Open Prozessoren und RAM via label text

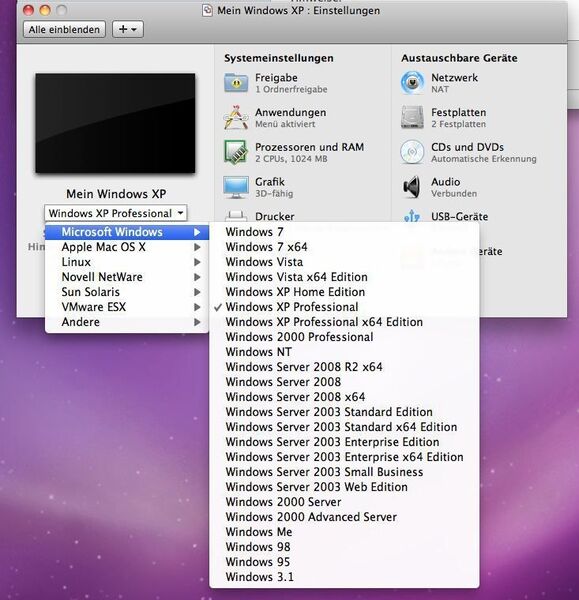click(x=309, y=147)
